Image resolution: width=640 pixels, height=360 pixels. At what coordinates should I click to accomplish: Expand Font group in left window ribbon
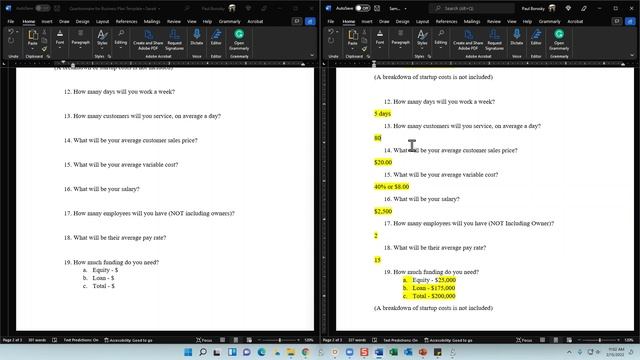click(60, 39)
